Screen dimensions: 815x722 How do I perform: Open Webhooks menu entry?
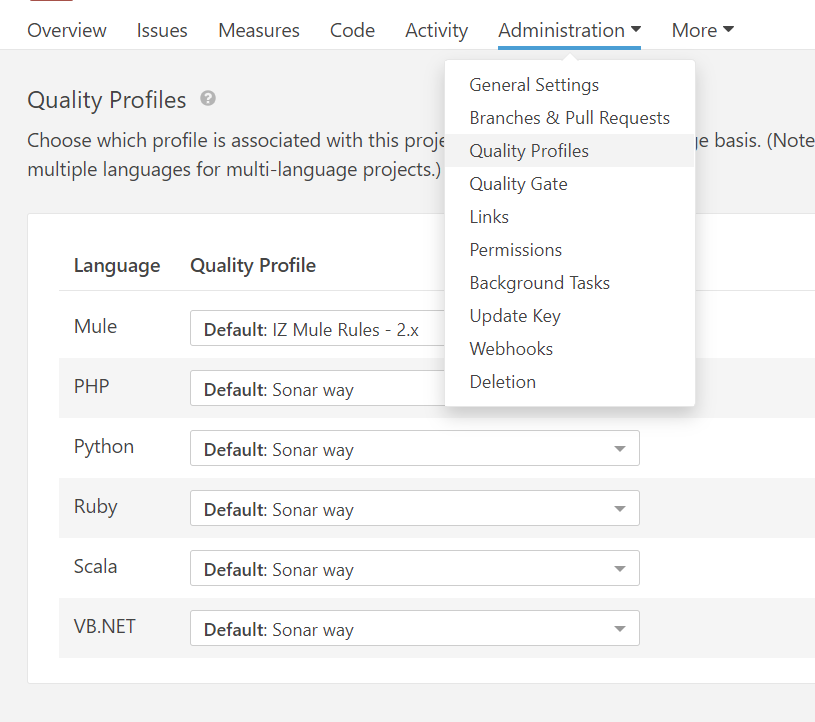(570, 349)
